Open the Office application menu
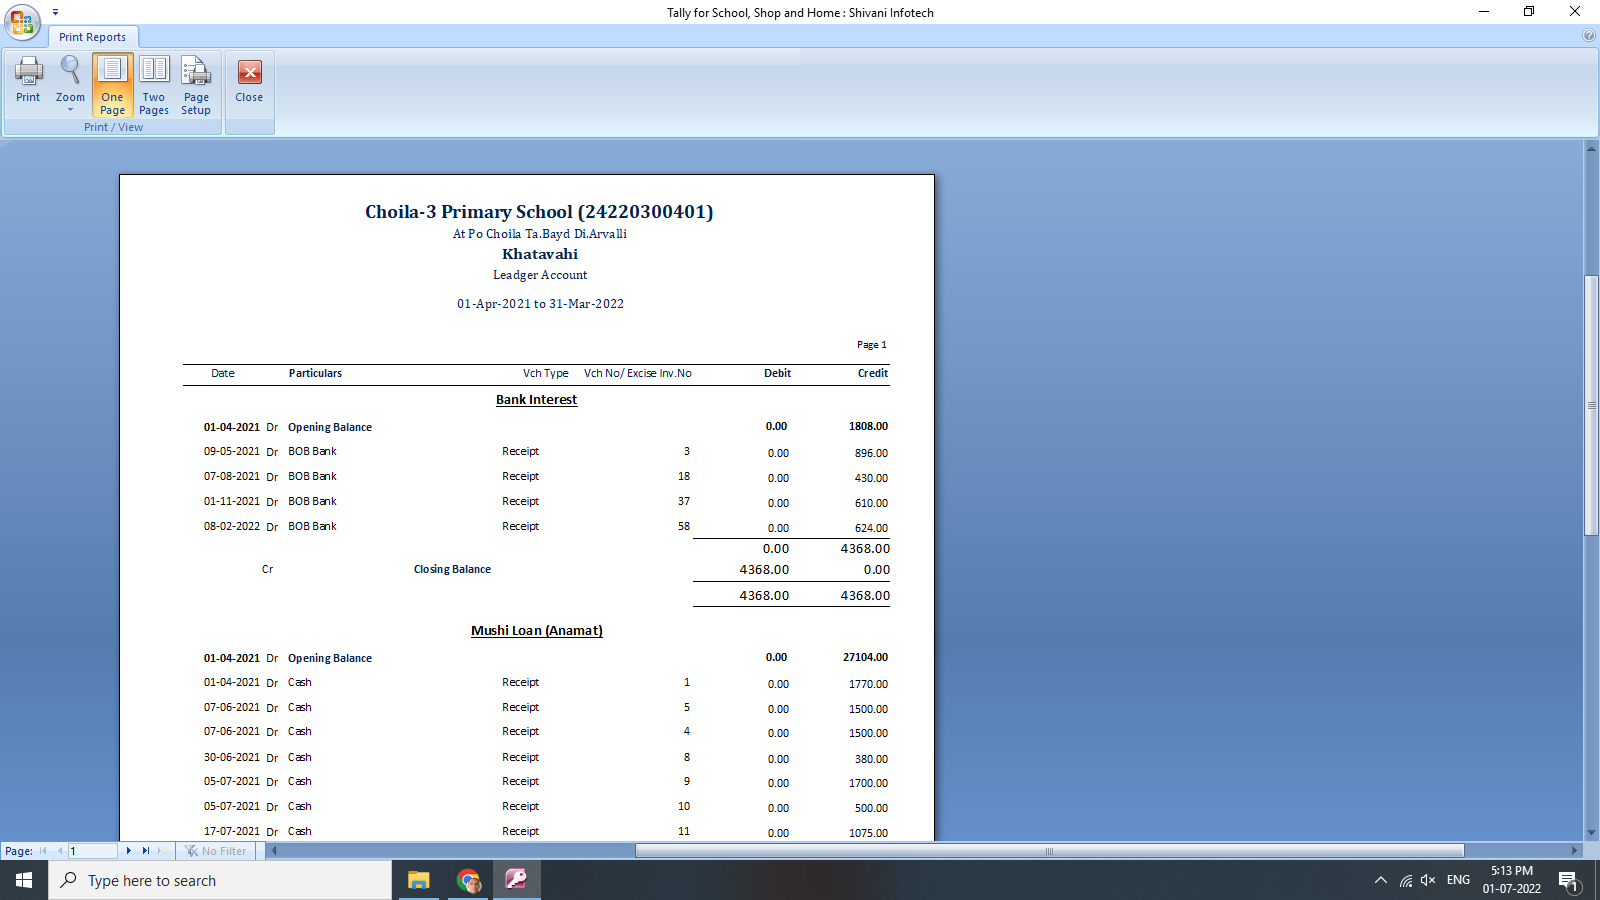 click(x=21, y=23)
